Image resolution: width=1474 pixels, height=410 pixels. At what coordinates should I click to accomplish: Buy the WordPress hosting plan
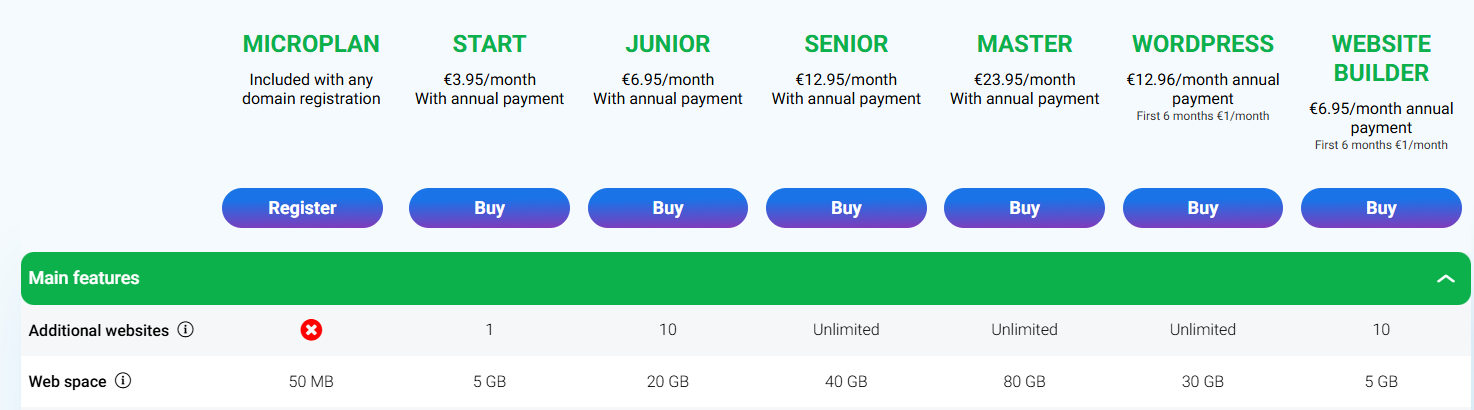click(1202, 208)
